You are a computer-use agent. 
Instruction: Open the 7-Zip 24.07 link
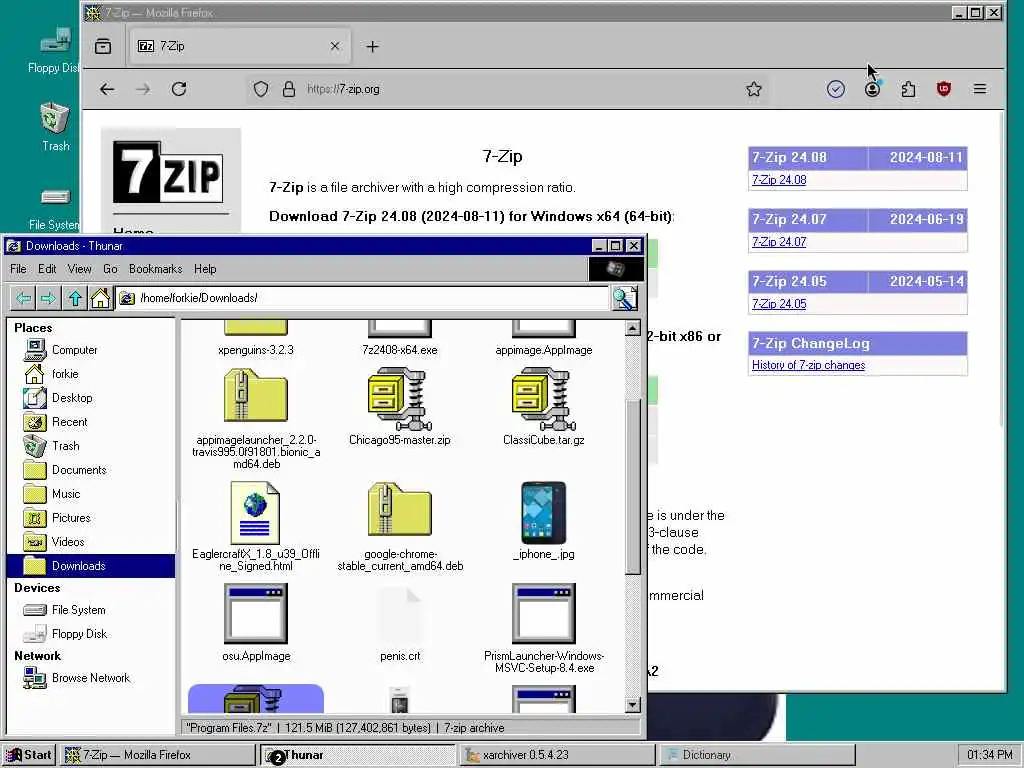(778, 242)
